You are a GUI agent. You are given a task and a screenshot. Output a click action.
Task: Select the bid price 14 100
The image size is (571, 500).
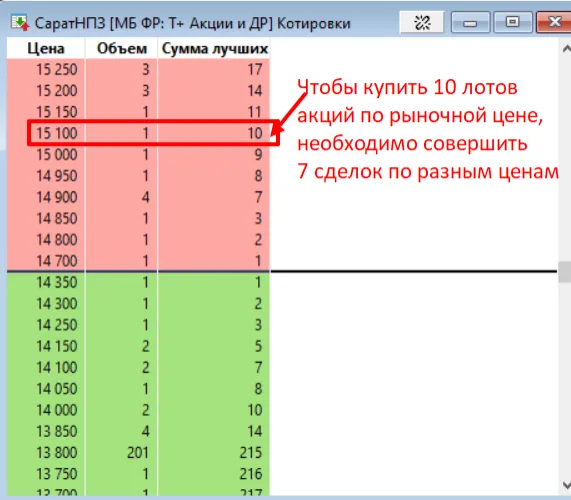pyautogui.click(x=57, y=367)
